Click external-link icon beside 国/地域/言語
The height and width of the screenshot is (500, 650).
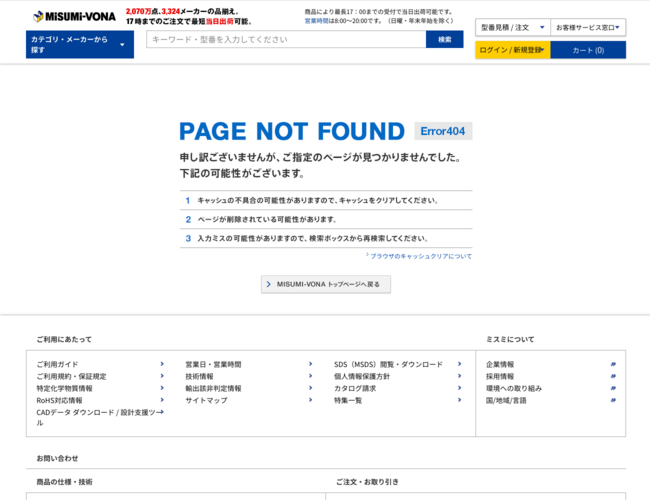[613, 400]
